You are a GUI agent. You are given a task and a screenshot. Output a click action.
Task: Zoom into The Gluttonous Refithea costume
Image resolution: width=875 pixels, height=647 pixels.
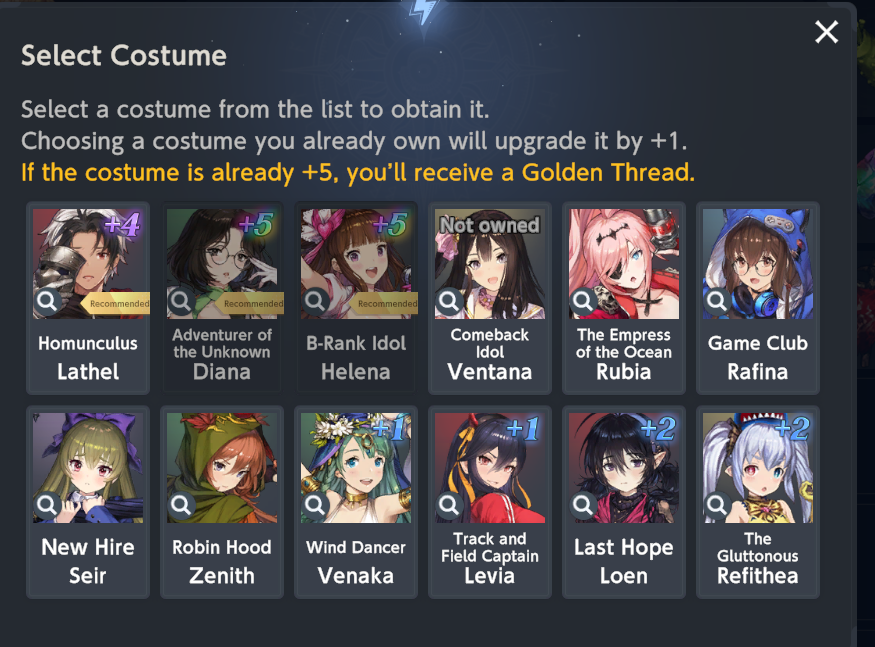pyautogui.click(x=717, y=505)
